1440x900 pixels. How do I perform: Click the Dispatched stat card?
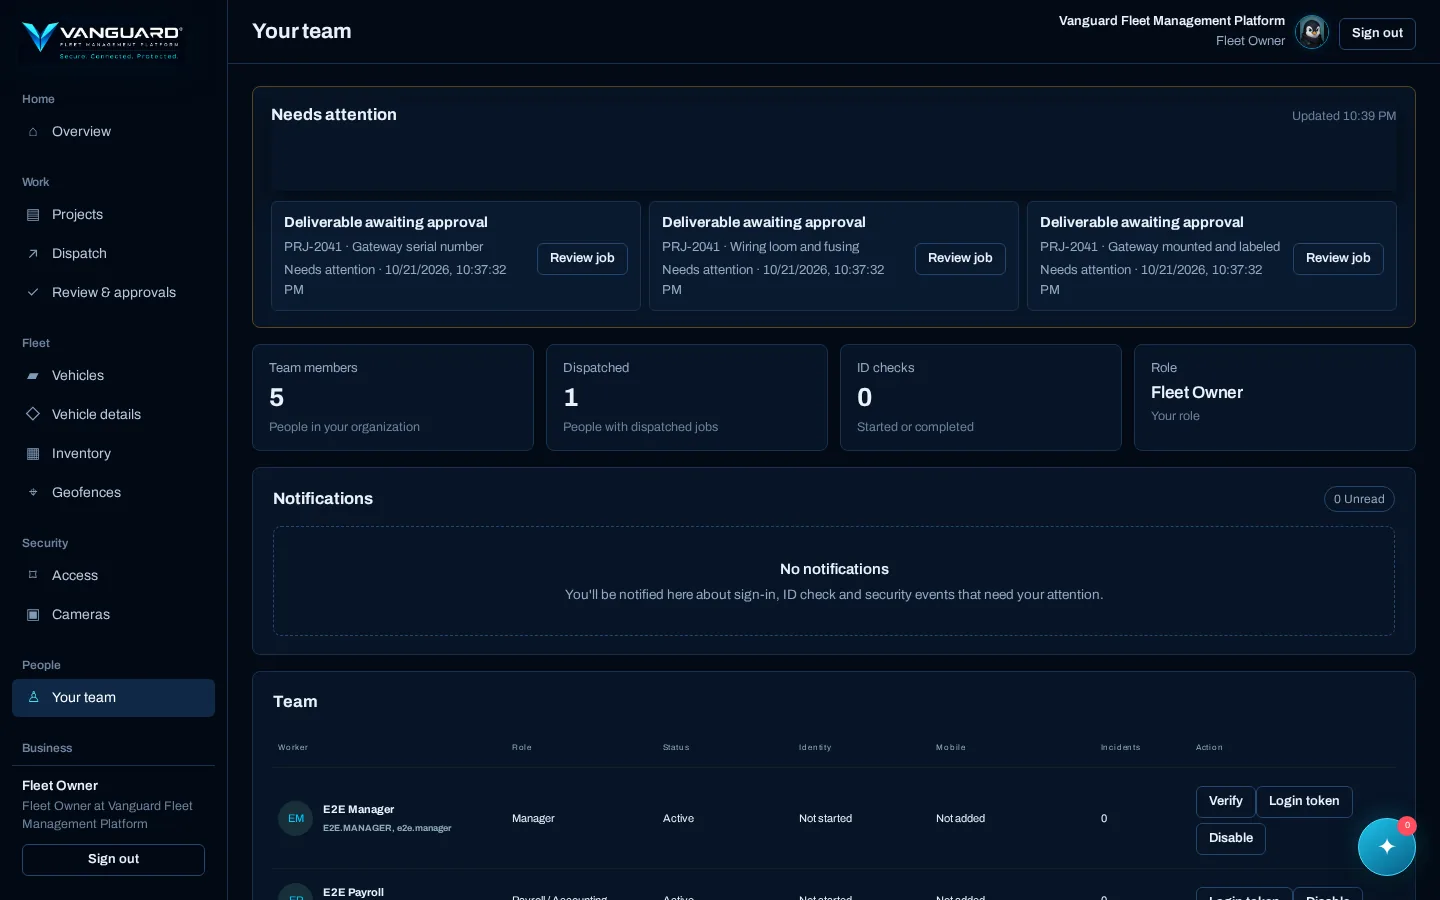click(x=687, y=398)
